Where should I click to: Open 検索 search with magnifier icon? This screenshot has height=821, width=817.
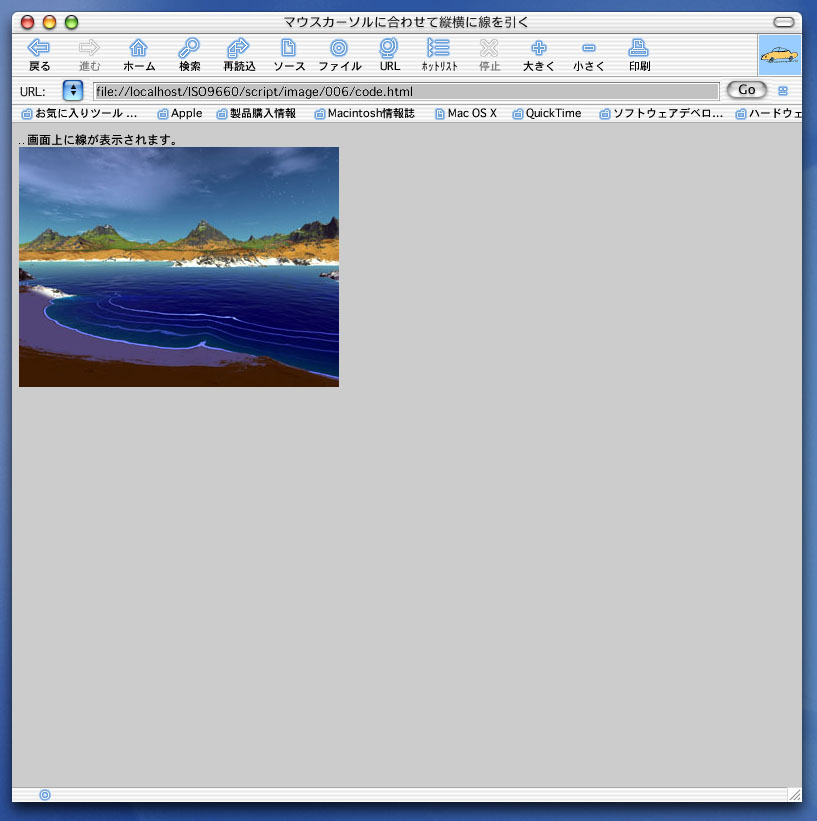point(189,54)
